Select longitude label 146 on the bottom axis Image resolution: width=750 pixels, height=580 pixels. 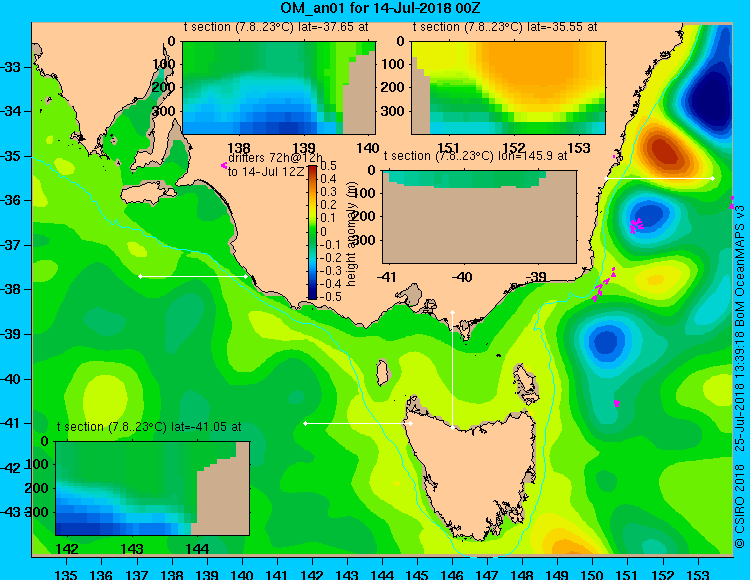452,574
